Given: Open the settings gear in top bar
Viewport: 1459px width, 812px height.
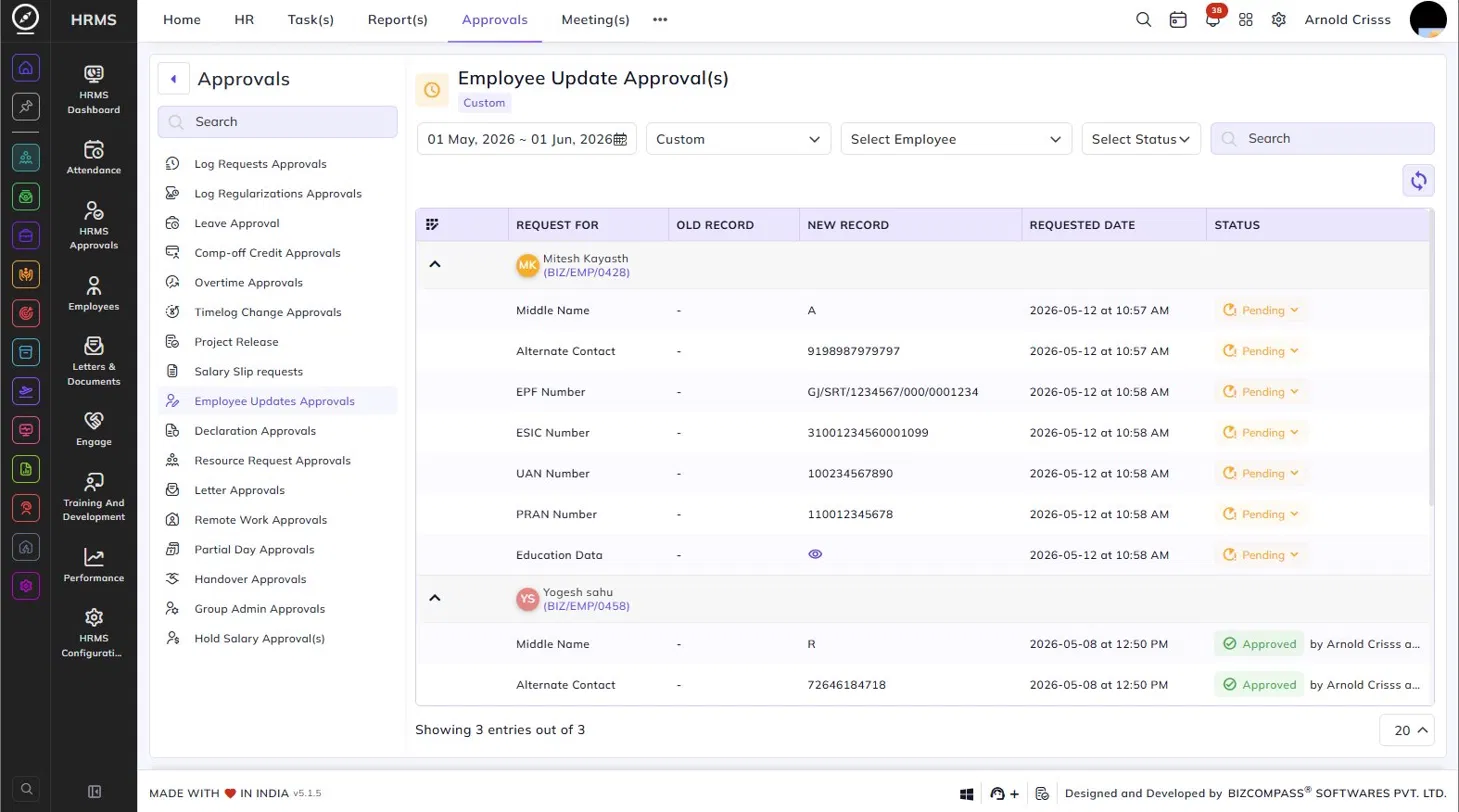Looking at the screenshot, I should point(1279,20).
